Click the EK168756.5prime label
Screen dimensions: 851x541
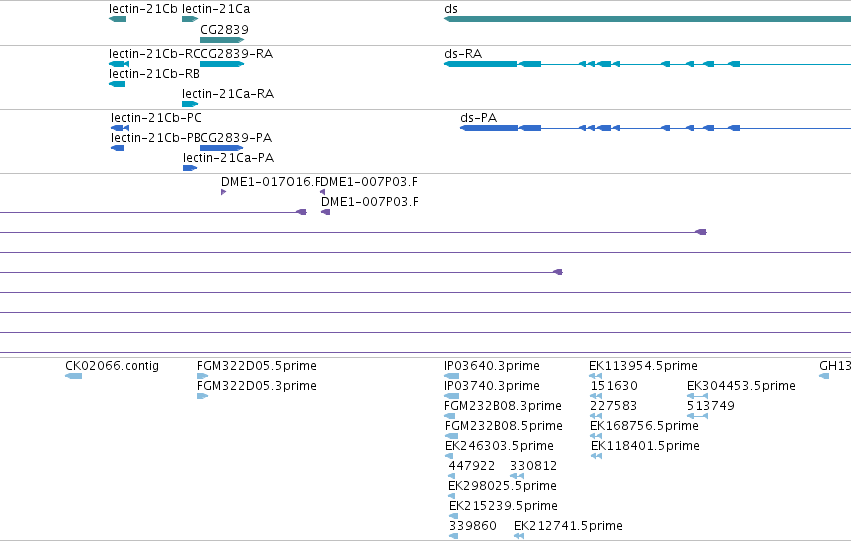tap(644, 426)
